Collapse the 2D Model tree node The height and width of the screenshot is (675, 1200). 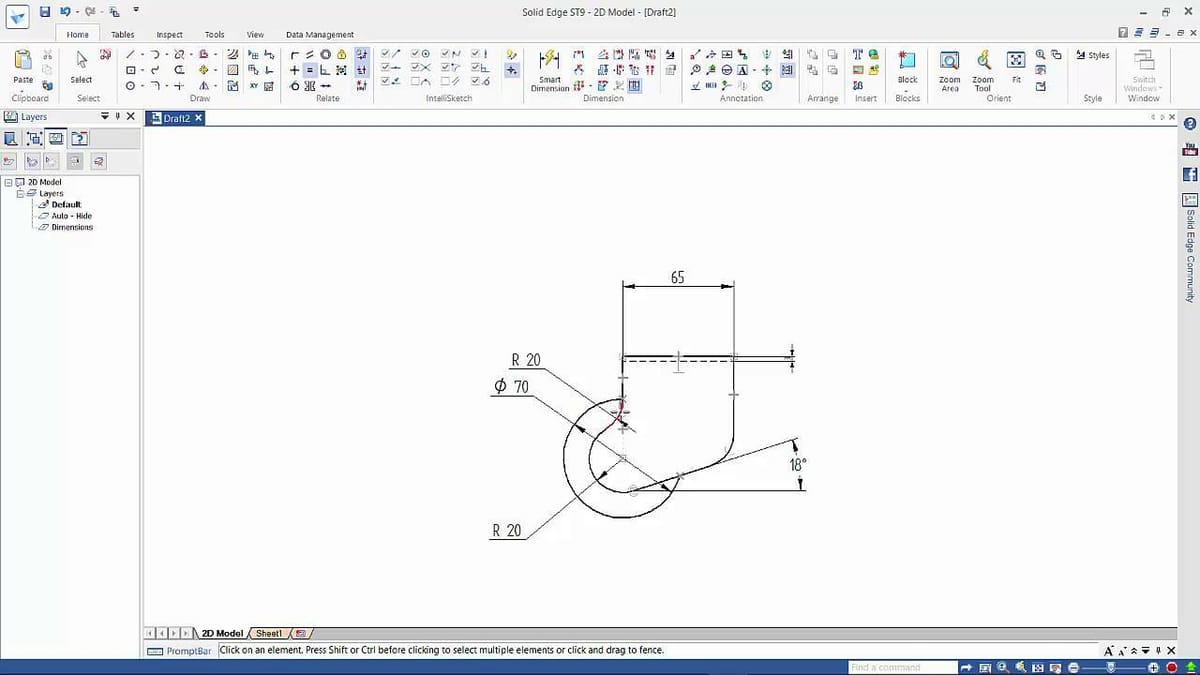7,182
